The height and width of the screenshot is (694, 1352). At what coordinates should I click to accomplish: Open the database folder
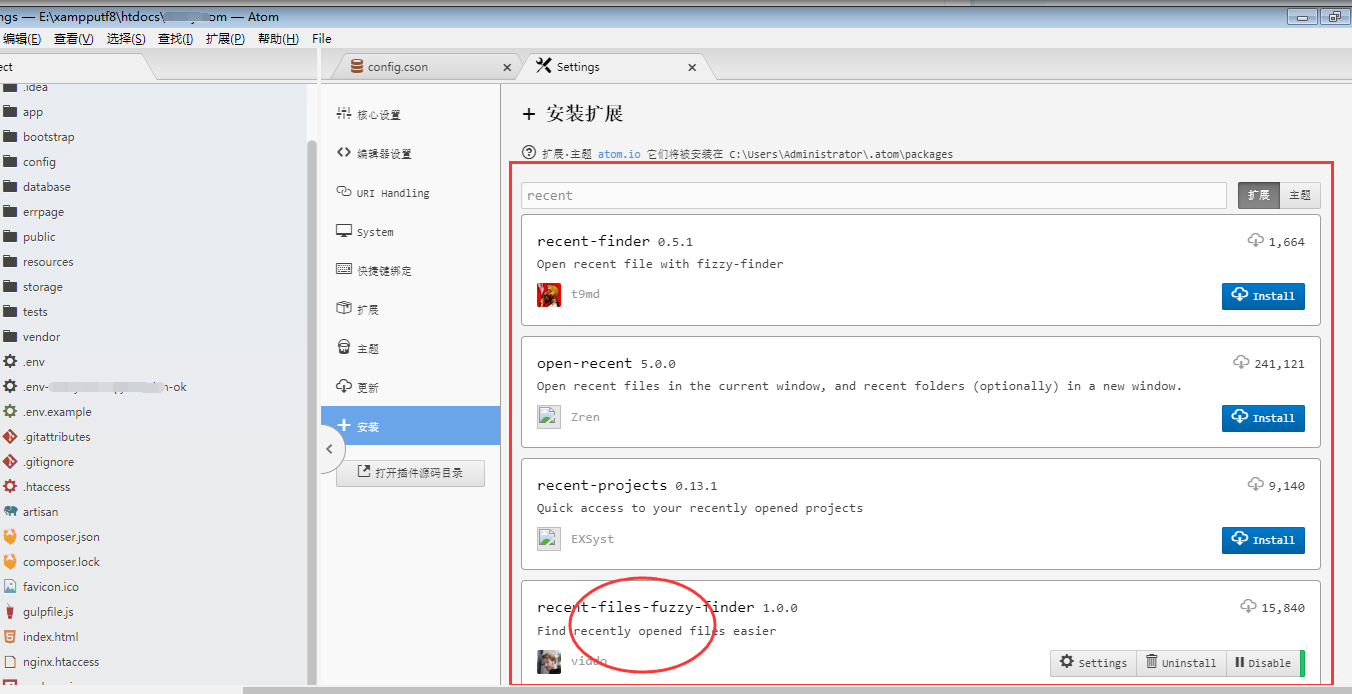coord(46,187)
